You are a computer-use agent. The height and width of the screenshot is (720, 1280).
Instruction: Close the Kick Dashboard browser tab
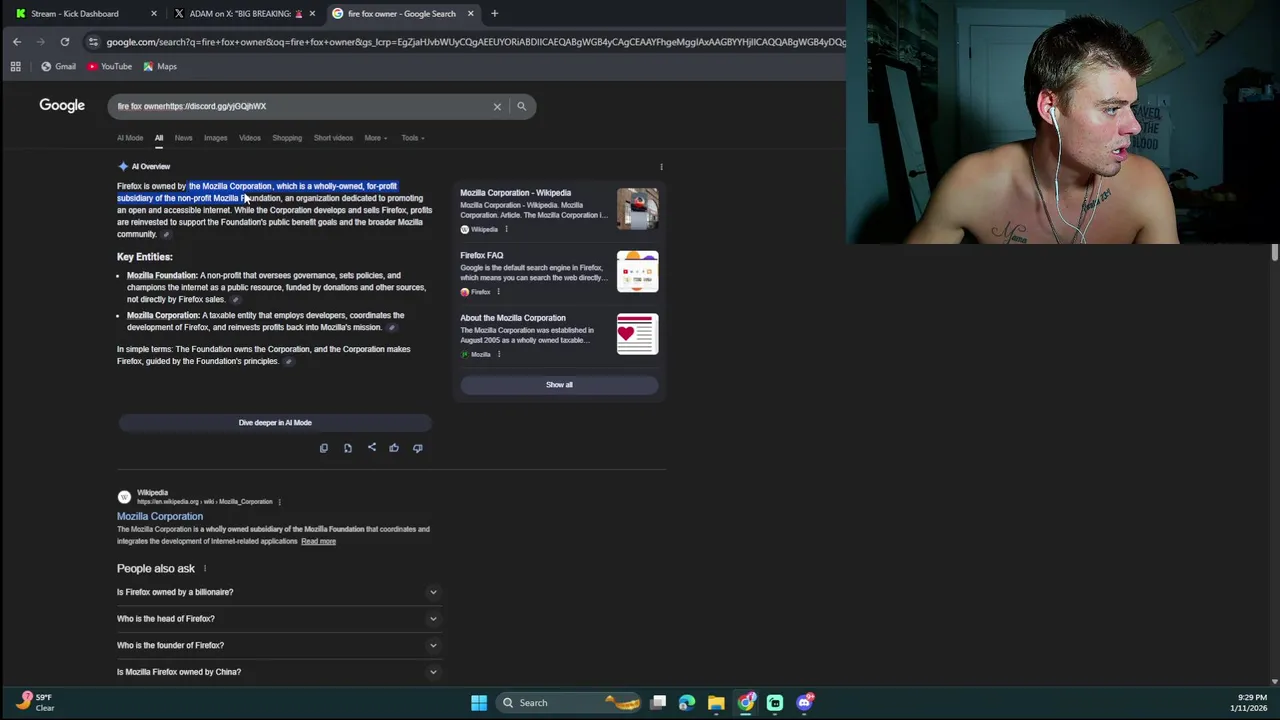coord(153,14)
